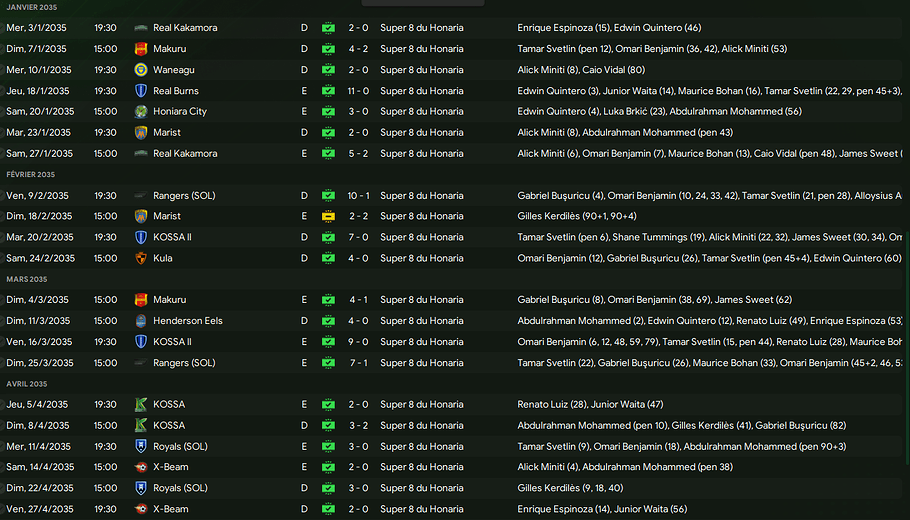910x520 pixels.
Task: Open the 9 - 0 result against KOSSA II
Action: (358, 342)
